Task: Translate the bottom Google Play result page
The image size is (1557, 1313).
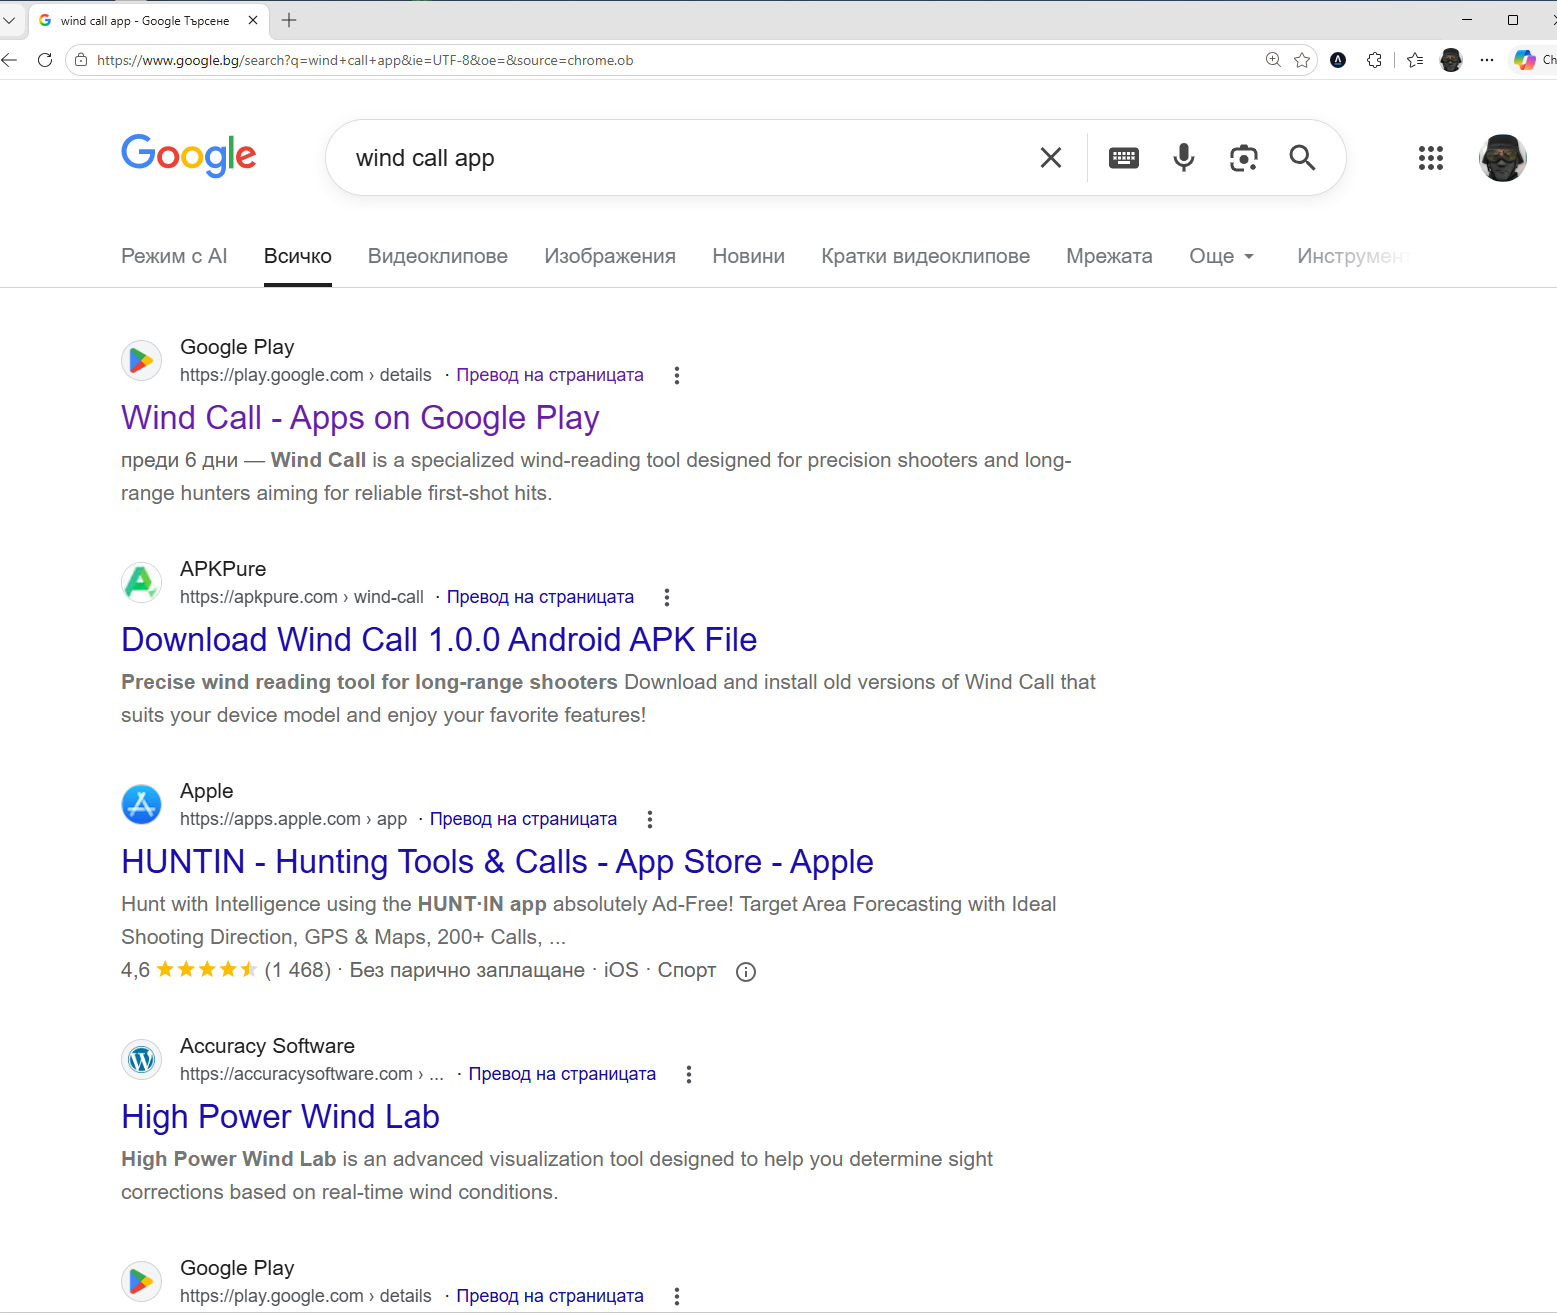Action: (550, 1296)
